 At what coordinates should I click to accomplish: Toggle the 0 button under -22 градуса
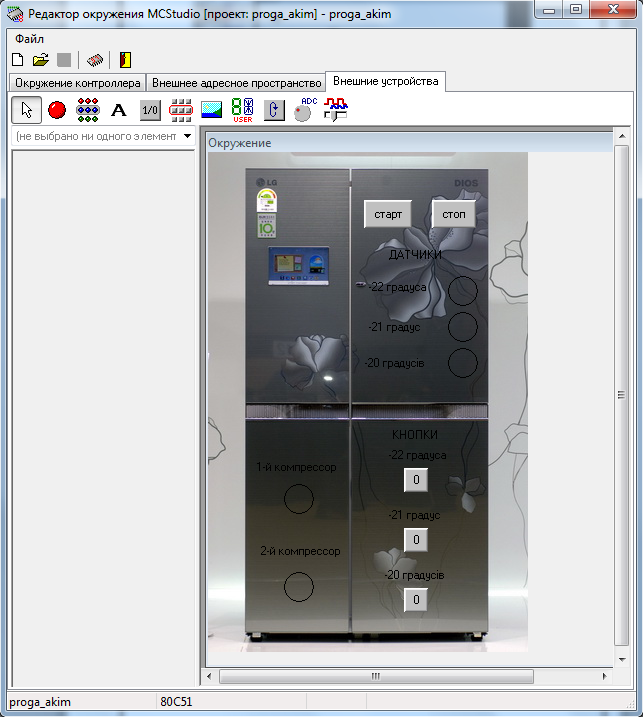coord(416,480)
